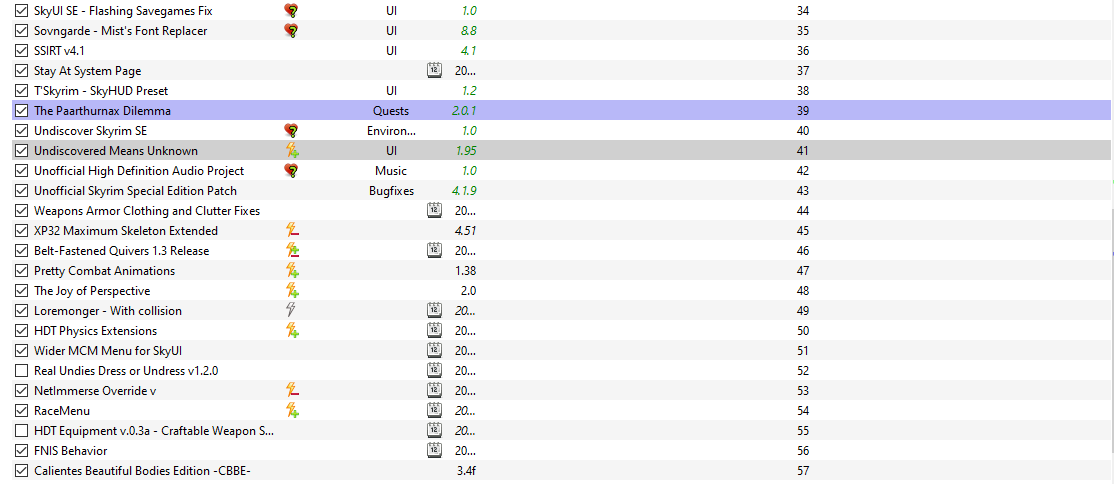Viewport: 1114px width, 484px height.
Task: Click calendar icon on RaceMenu row
Action: [435, 410]
